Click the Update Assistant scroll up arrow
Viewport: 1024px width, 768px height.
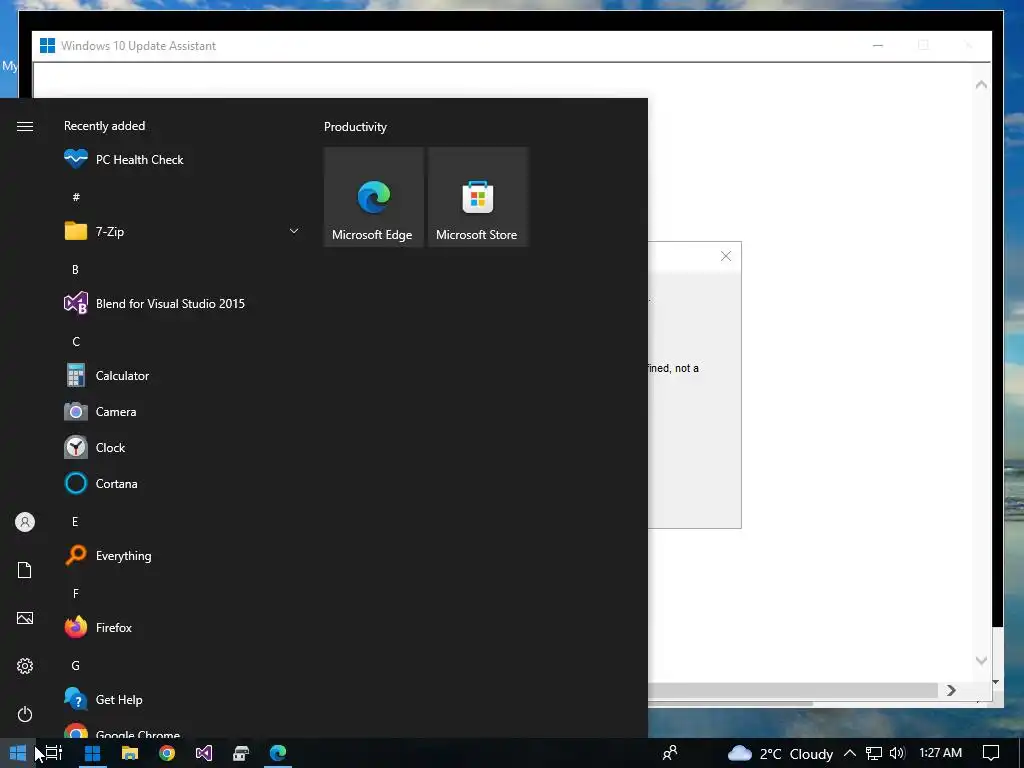981,84
